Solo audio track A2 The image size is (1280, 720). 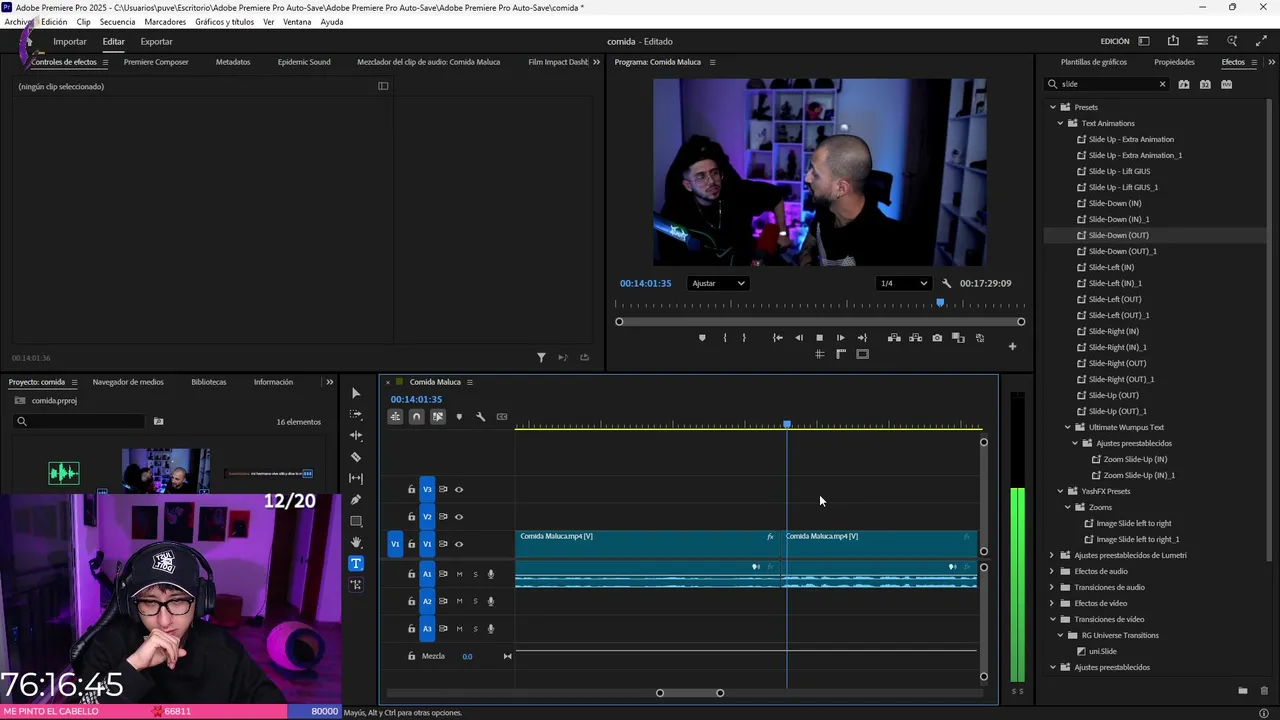[475, 601]
